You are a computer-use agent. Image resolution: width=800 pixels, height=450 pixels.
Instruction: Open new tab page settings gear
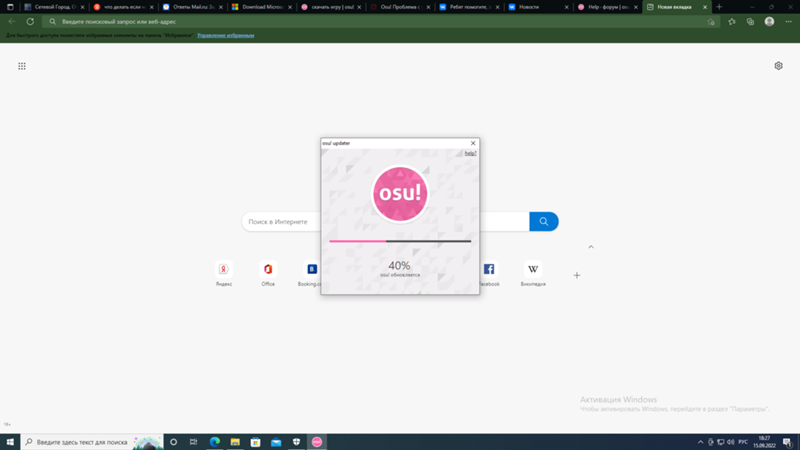point(778,66)
